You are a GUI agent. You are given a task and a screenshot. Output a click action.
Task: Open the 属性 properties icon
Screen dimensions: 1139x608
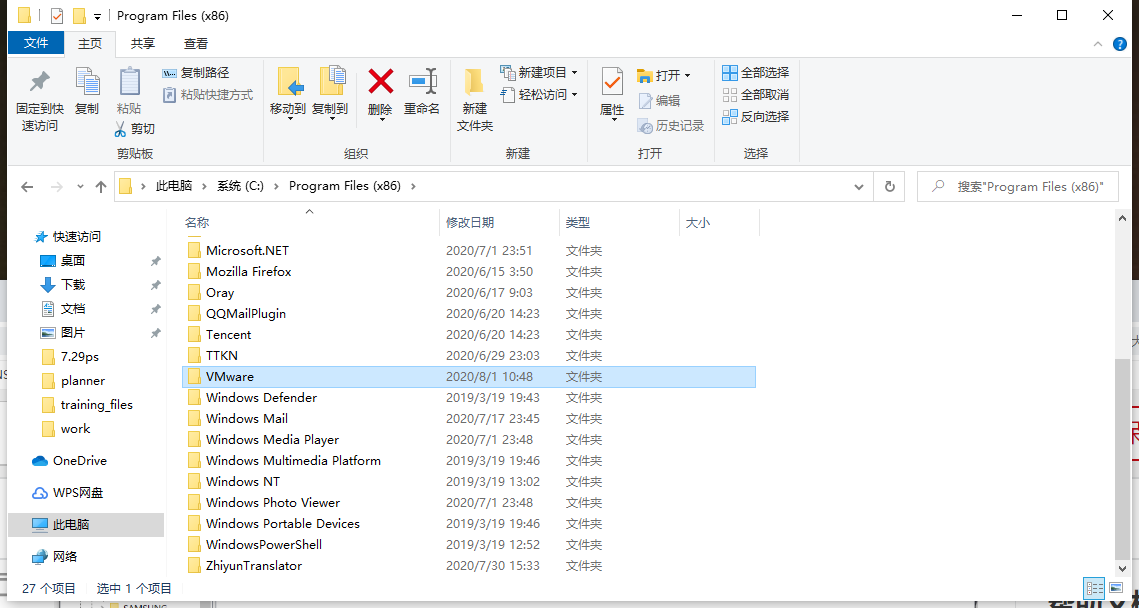click(x=612, y=82)
